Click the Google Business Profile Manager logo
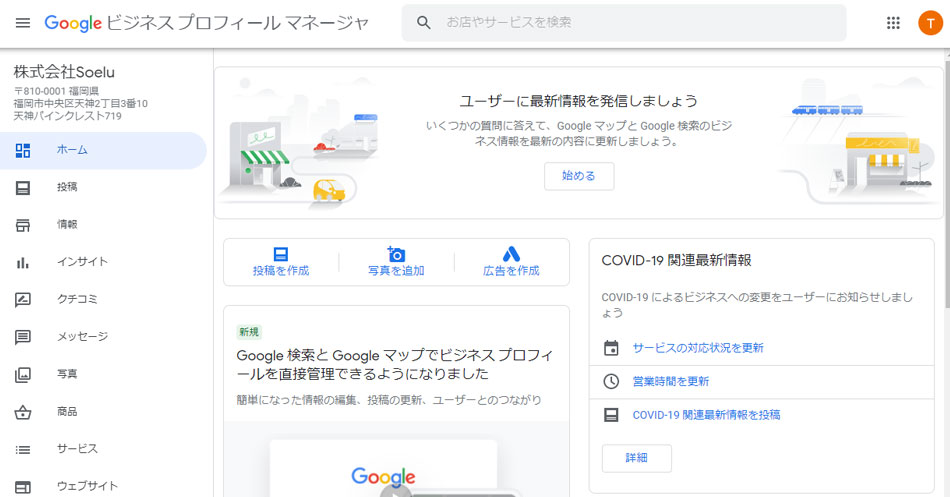 [x=207, y=23]
